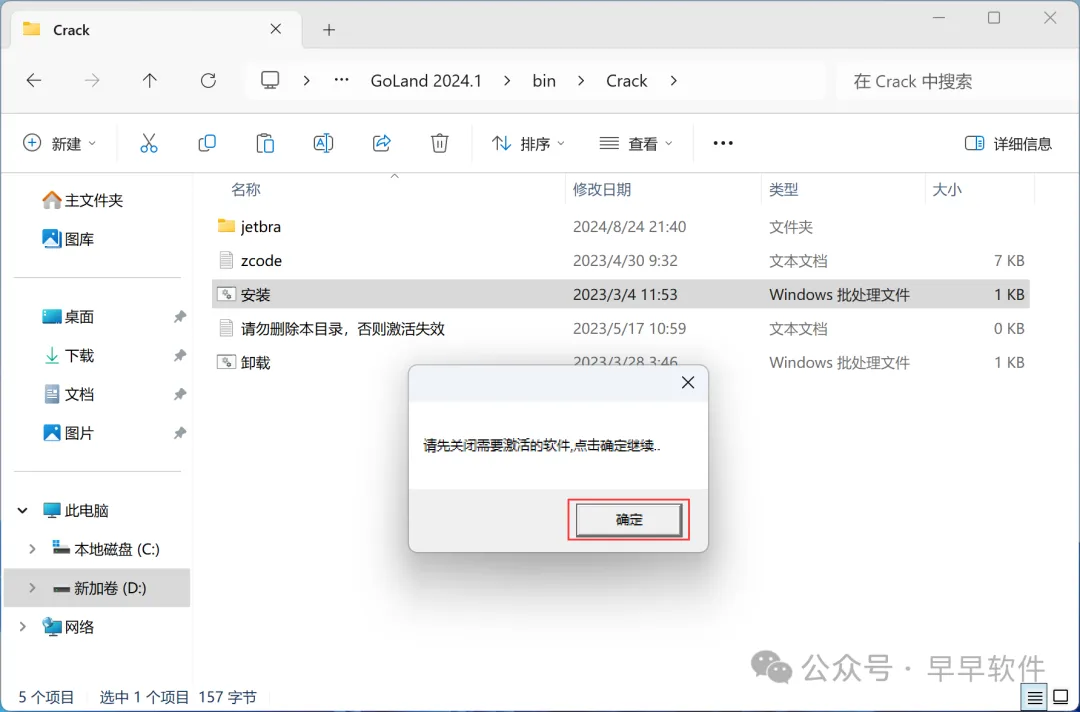The width and height of the screenshot is (1080, 712).
Task: Select the 卸载 batch file
Action: coord(621,362)
